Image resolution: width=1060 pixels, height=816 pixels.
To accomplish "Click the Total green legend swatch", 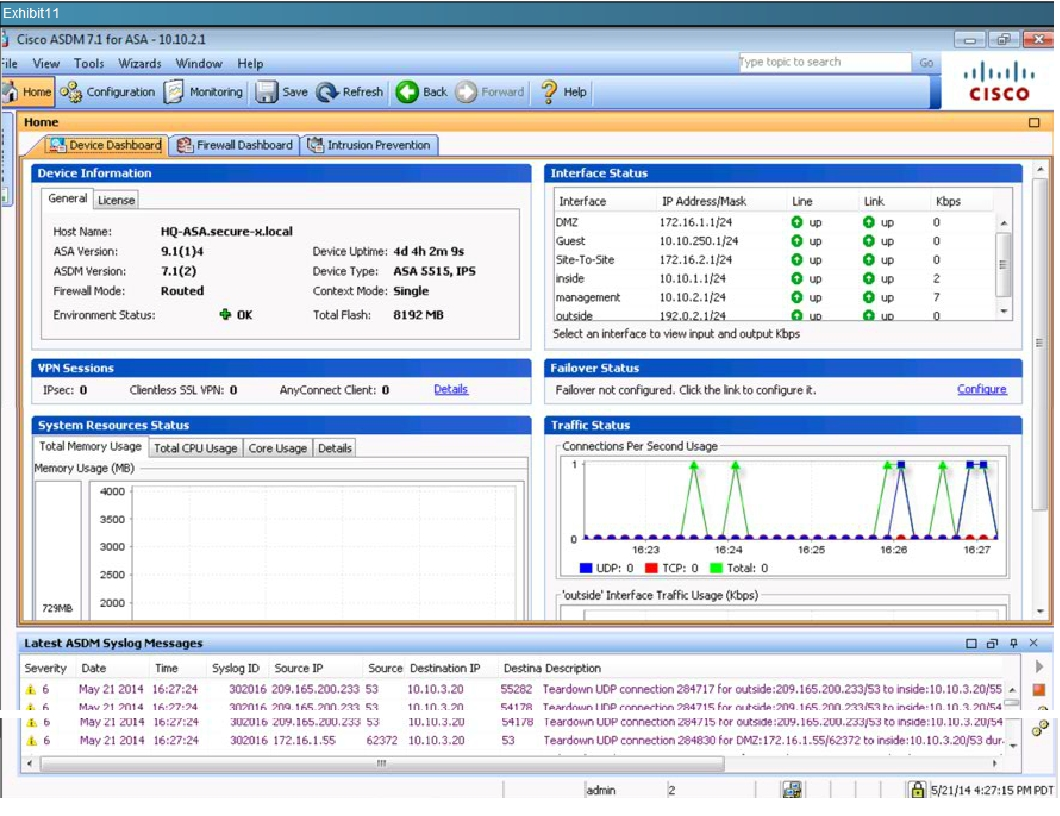I will coord(717,568).
